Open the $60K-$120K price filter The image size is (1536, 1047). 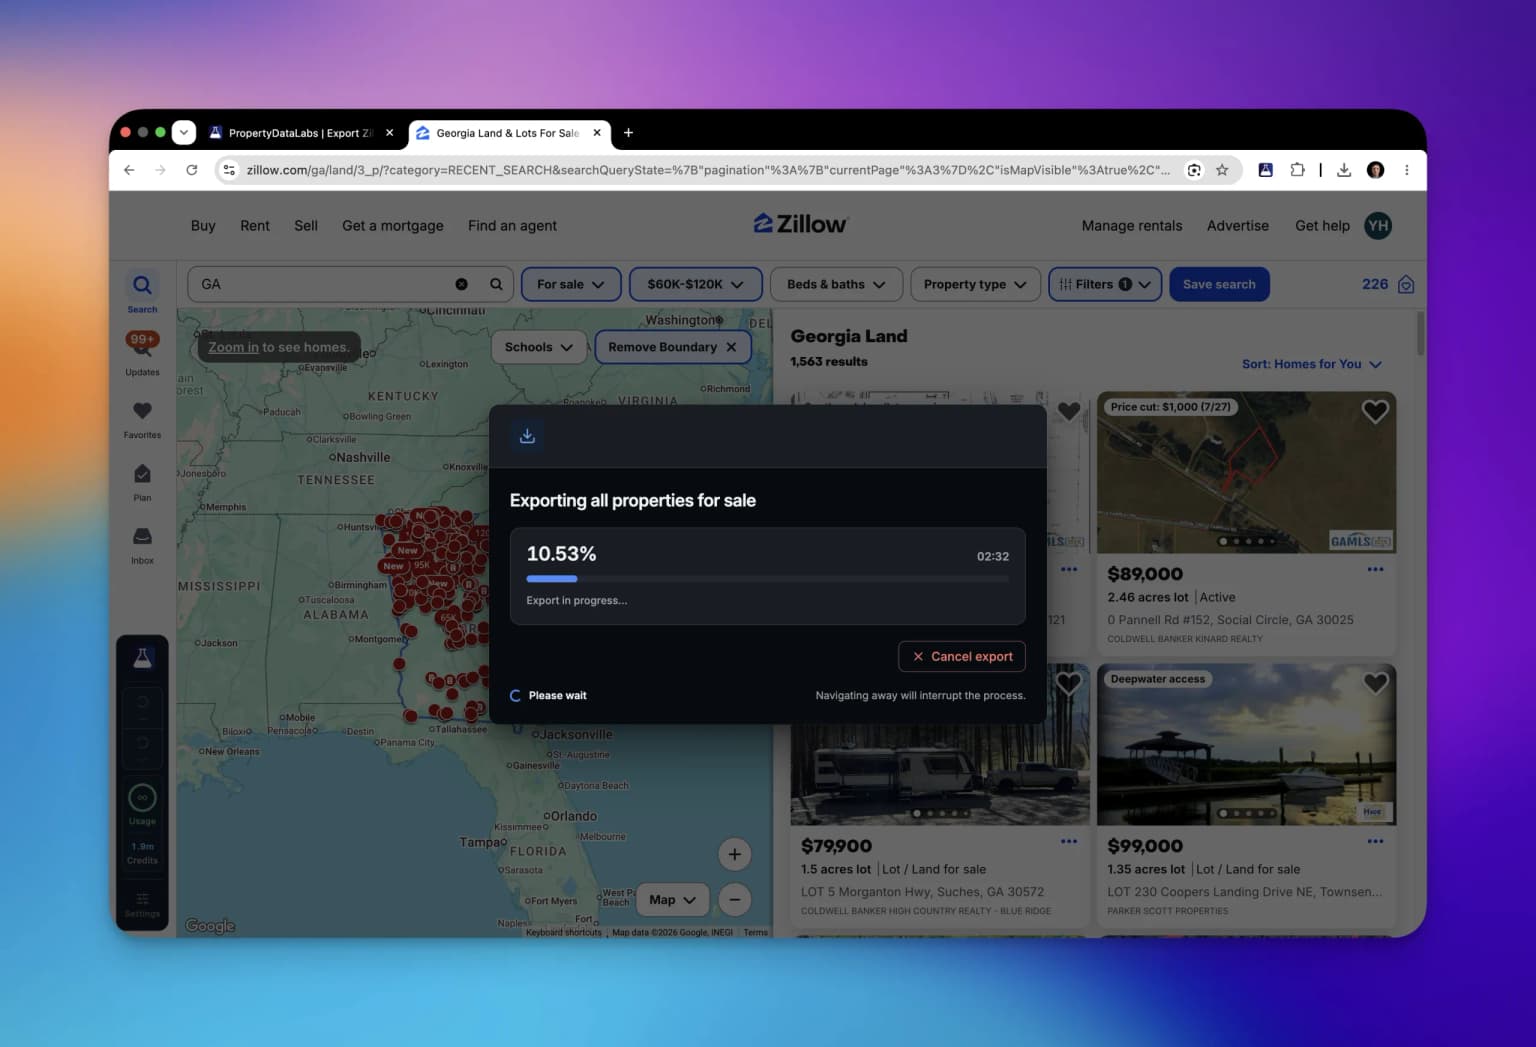[695, 284]
